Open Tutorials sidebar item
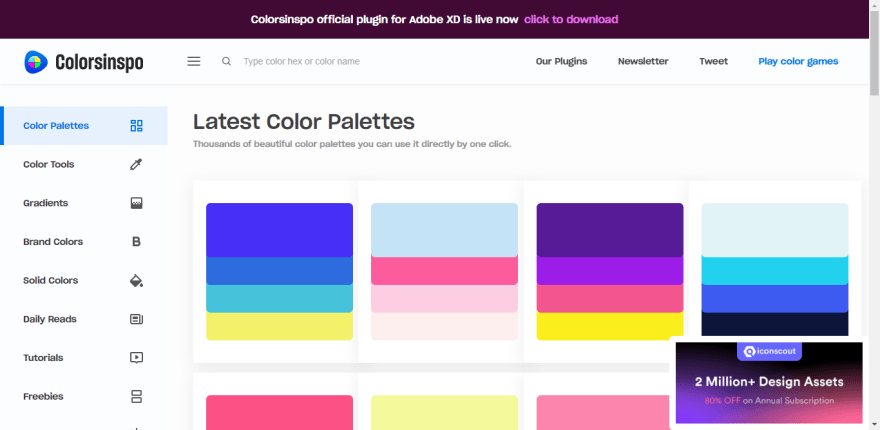 click(x=84, y=358)
